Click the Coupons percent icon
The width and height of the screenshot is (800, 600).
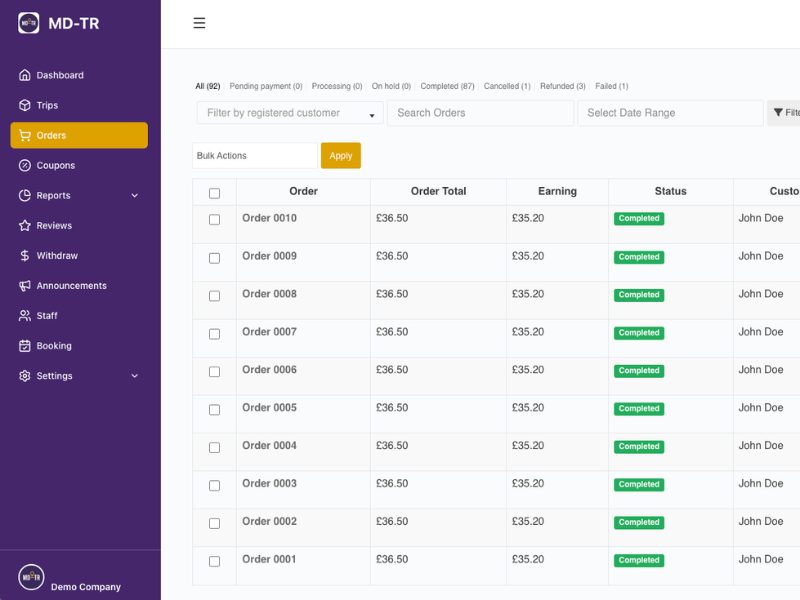[x=24, y=165]
